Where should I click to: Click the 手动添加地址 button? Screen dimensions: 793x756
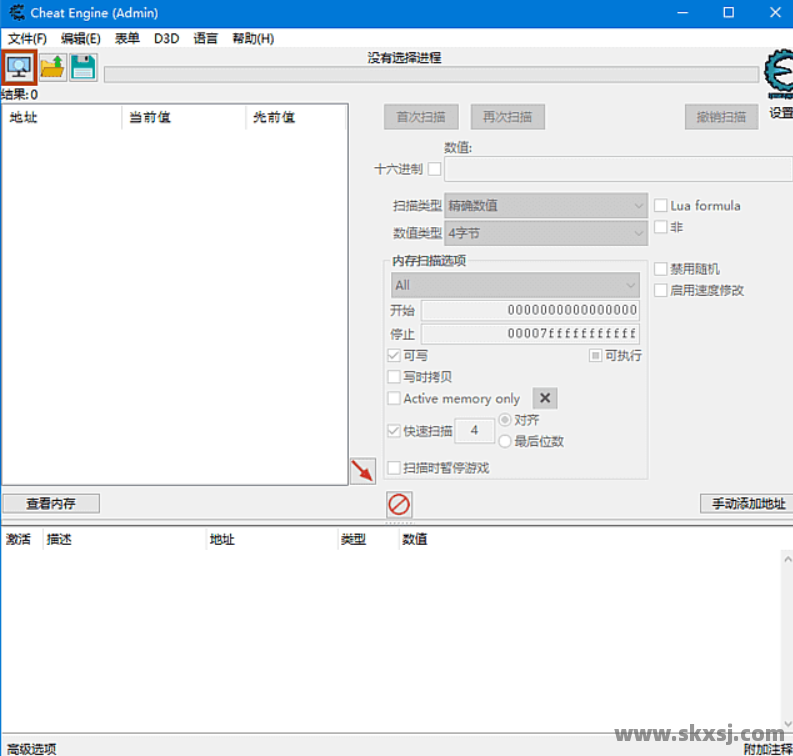click(747, 503)
